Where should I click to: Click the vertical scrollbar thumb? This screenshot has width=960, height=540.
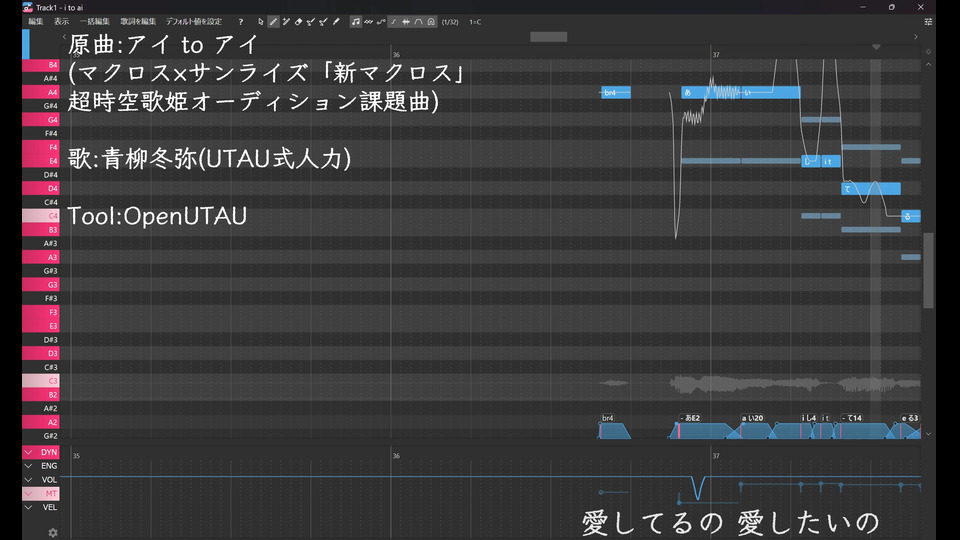coord(928,270)
